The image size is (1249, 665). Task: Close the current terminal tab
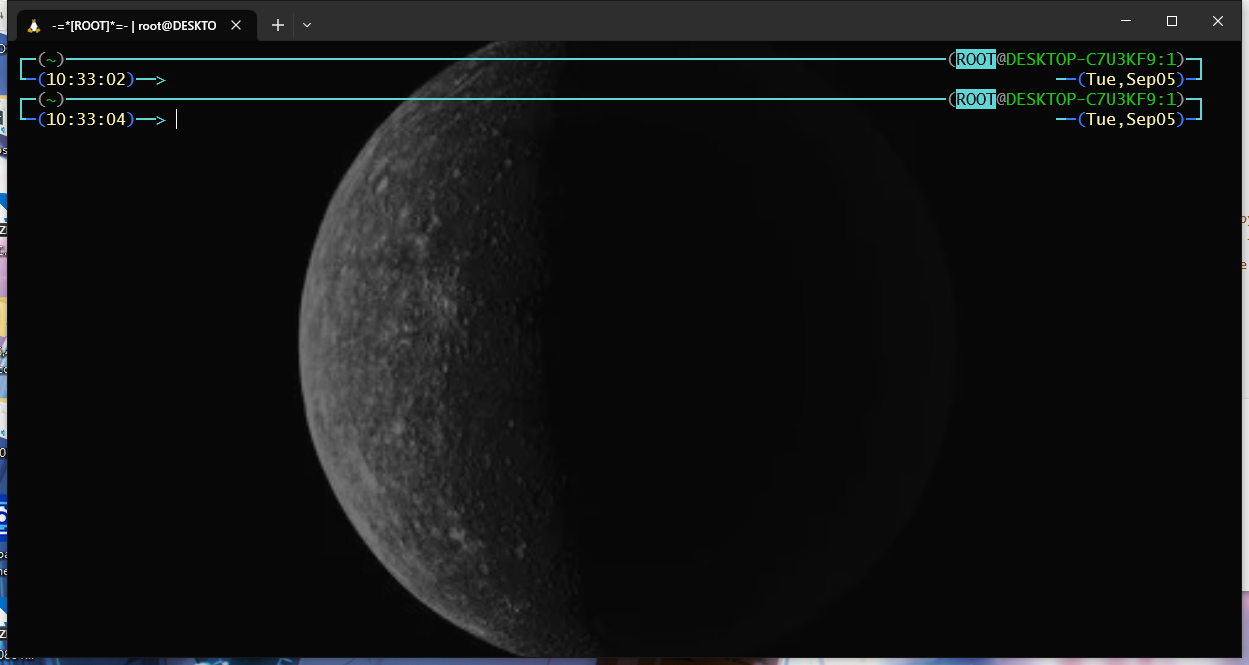(x=236, y=25)
